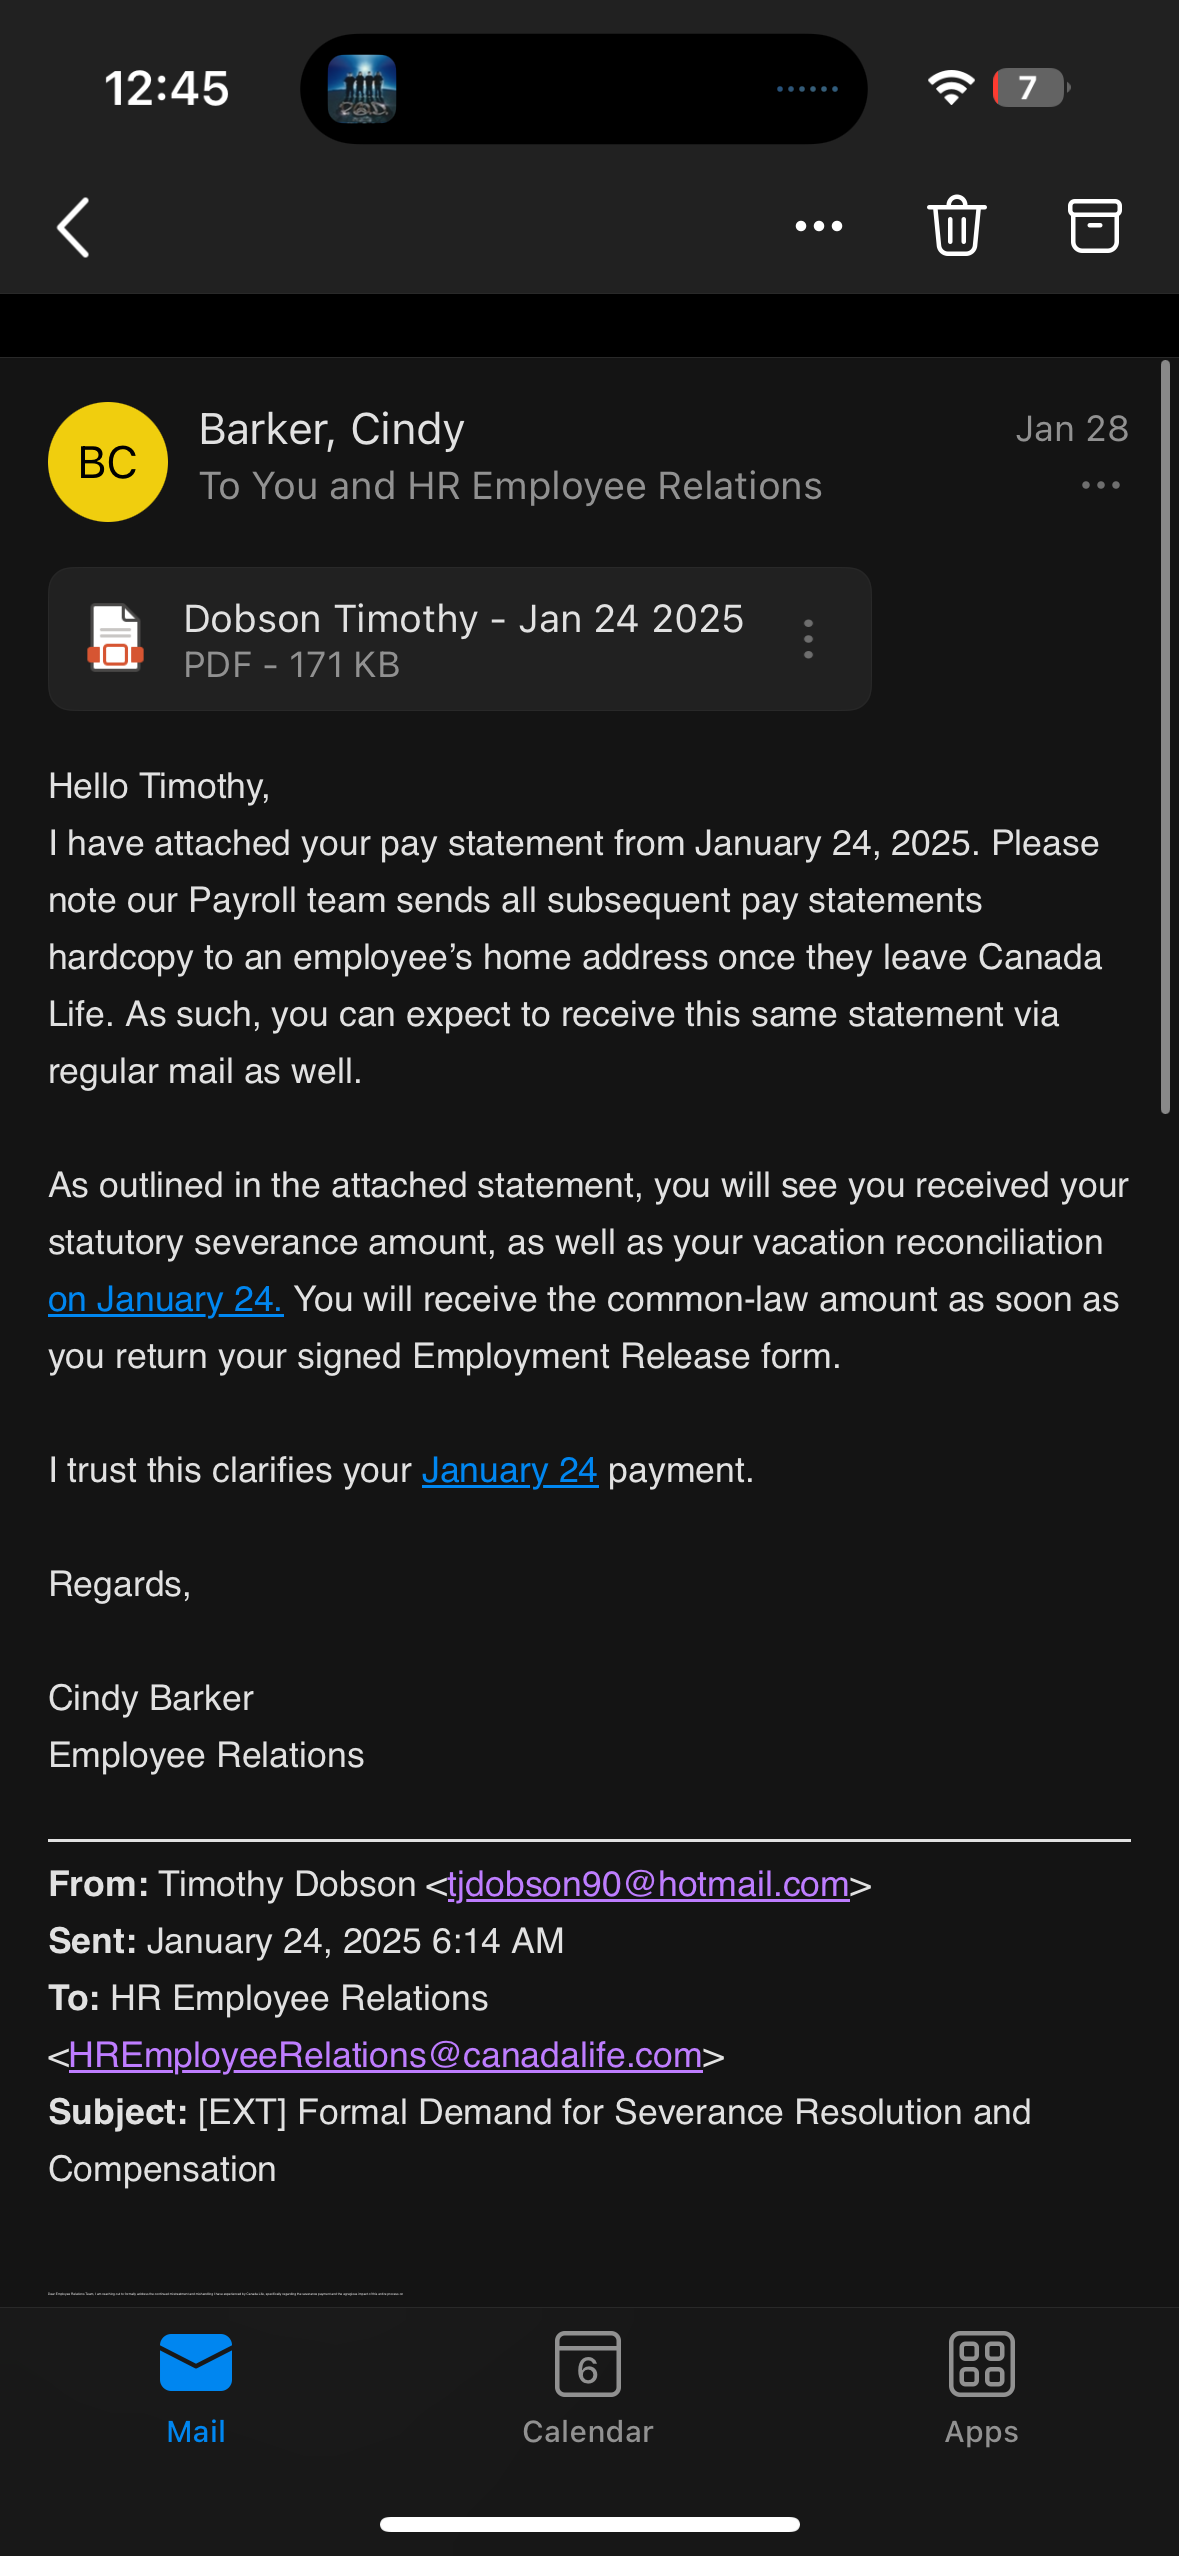This screenshot has width=1179, height=2556.
Task: Open the Calendar tab icon
Action: [x=588, y=2365]
